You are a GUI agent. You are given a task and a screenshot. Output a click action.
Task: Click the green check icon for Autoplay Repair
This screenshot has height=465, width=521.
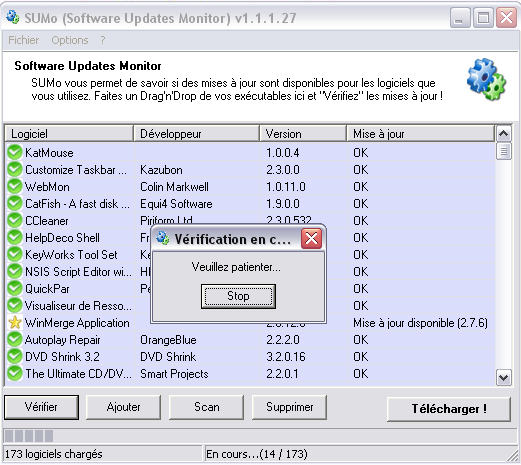(15, 339)
